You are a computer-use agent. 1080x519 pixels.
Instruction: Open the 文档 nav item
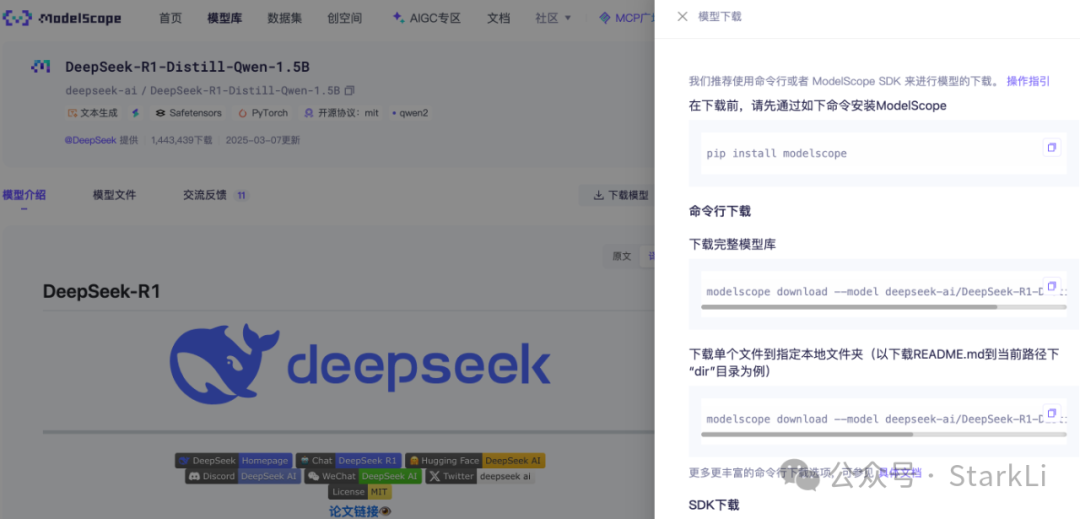click(x=498, y=19)
